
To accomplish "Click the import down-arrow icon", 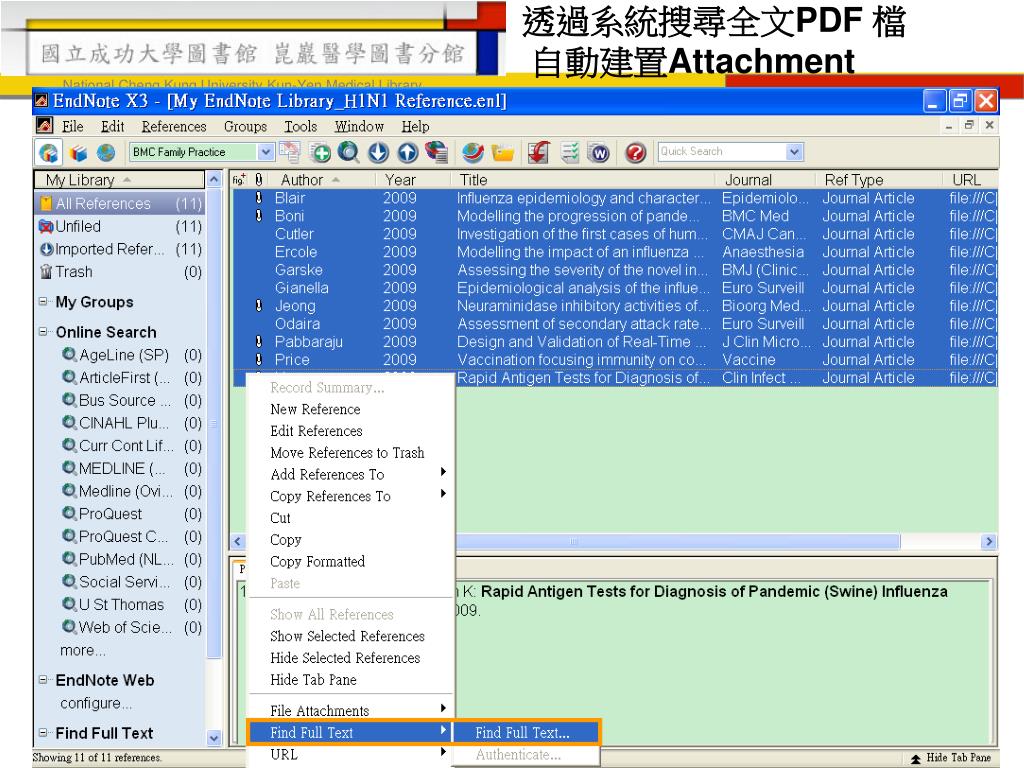I will tap(378, 152).
